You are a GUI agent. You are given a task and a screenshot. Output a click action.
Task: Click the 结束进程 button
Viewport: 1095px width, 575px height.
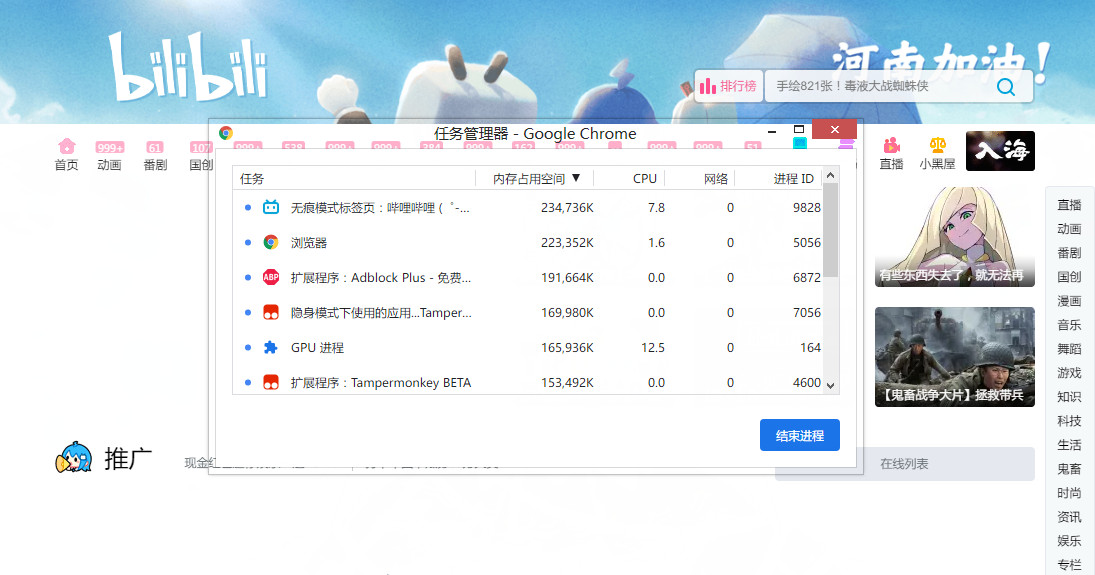799,436
